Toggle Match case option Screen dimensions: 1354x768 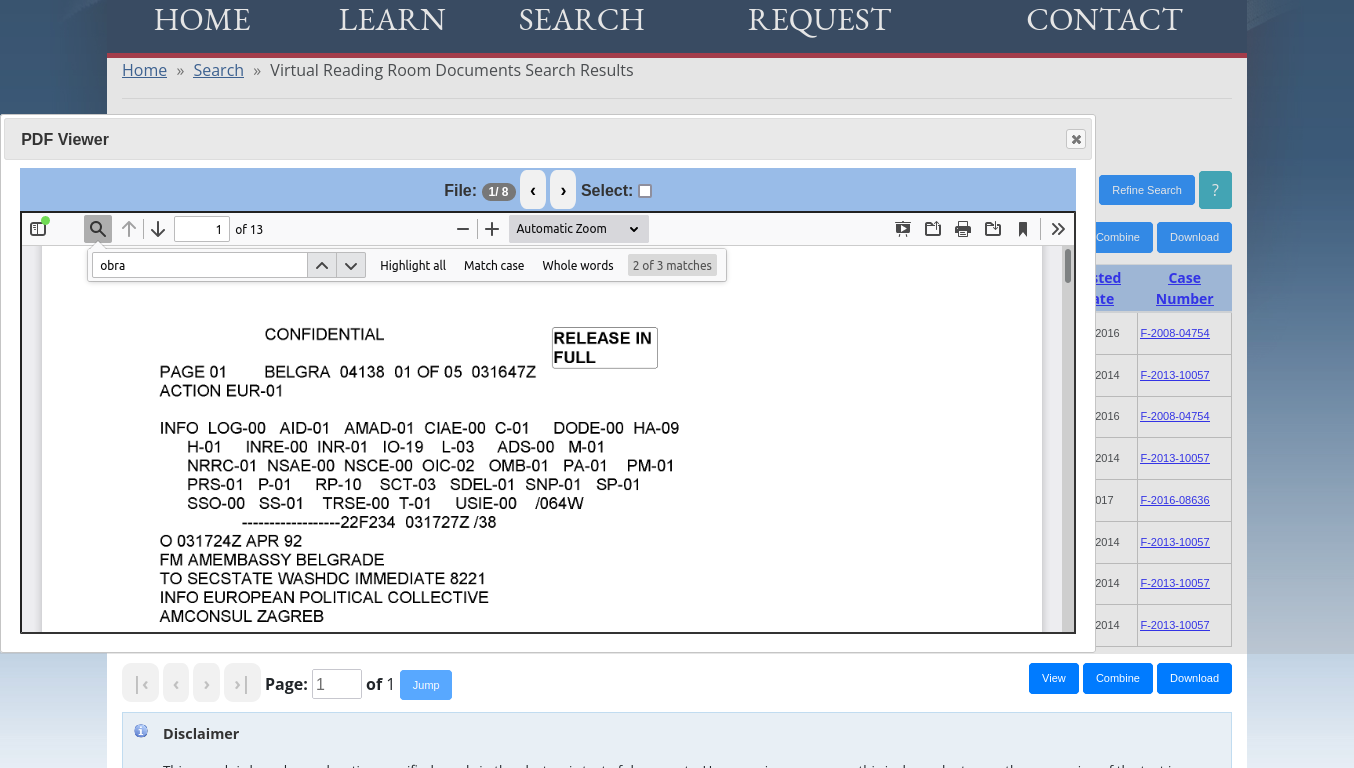click(494, 265)
